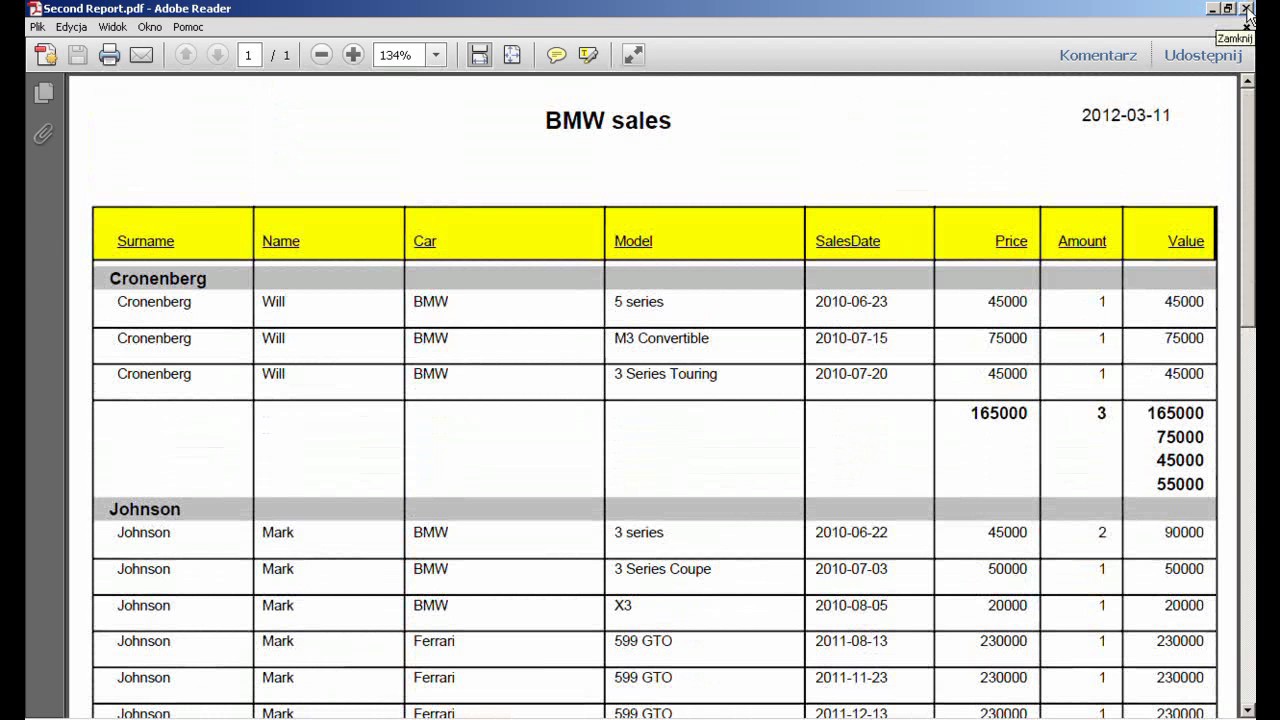Viewport: 1280px width, 720px height.
Task: Open the Komentarz pane
Action: pyautogui.click(x=1098, y=55)
